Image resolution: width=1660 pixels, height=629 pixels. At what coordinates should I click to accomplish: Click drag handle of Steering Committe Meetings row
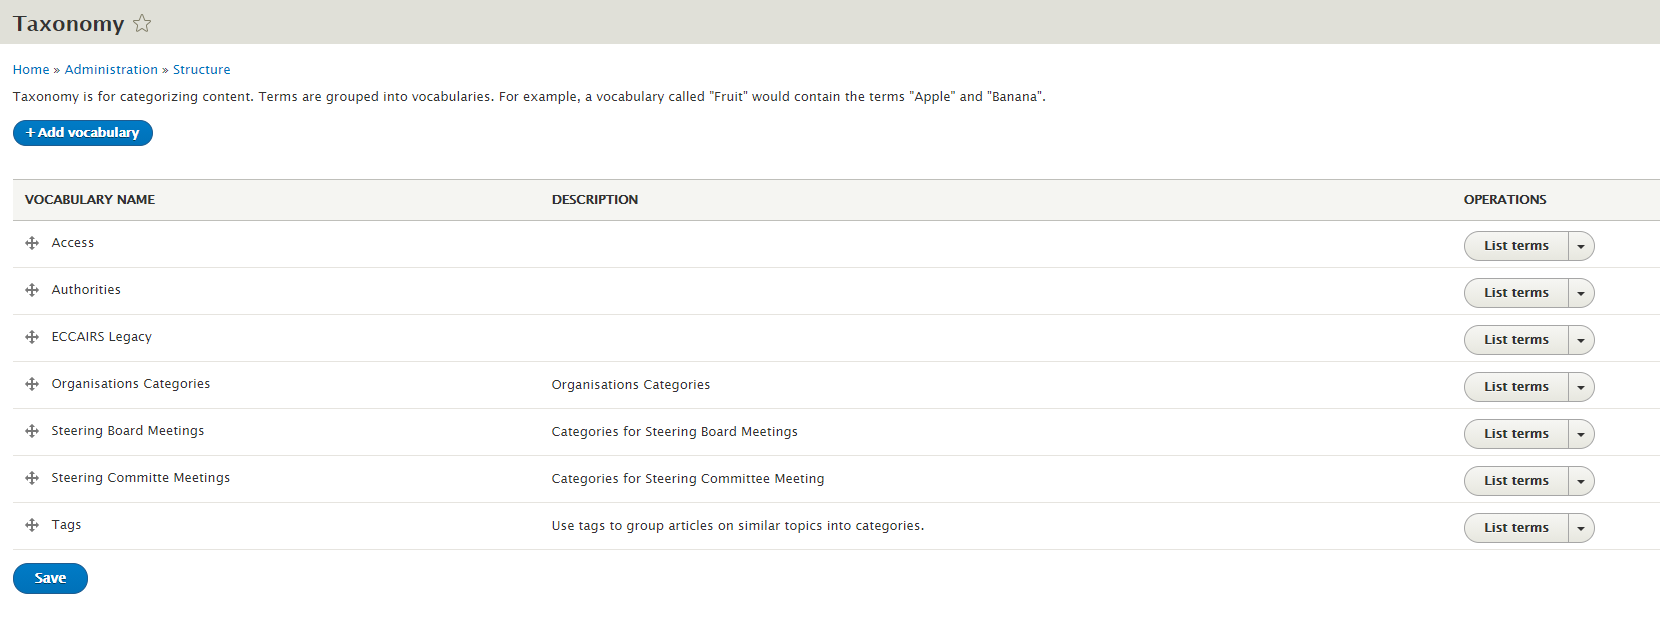tap(32, 478)
